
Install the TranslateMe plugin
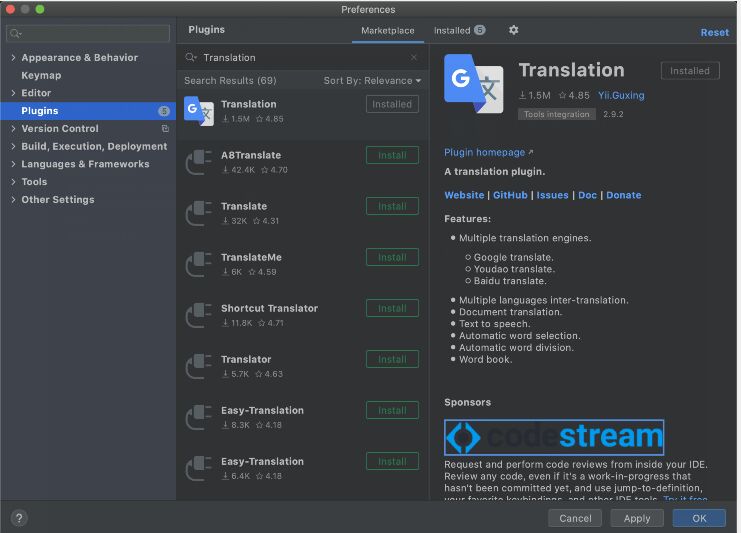(x=392, y=257)
